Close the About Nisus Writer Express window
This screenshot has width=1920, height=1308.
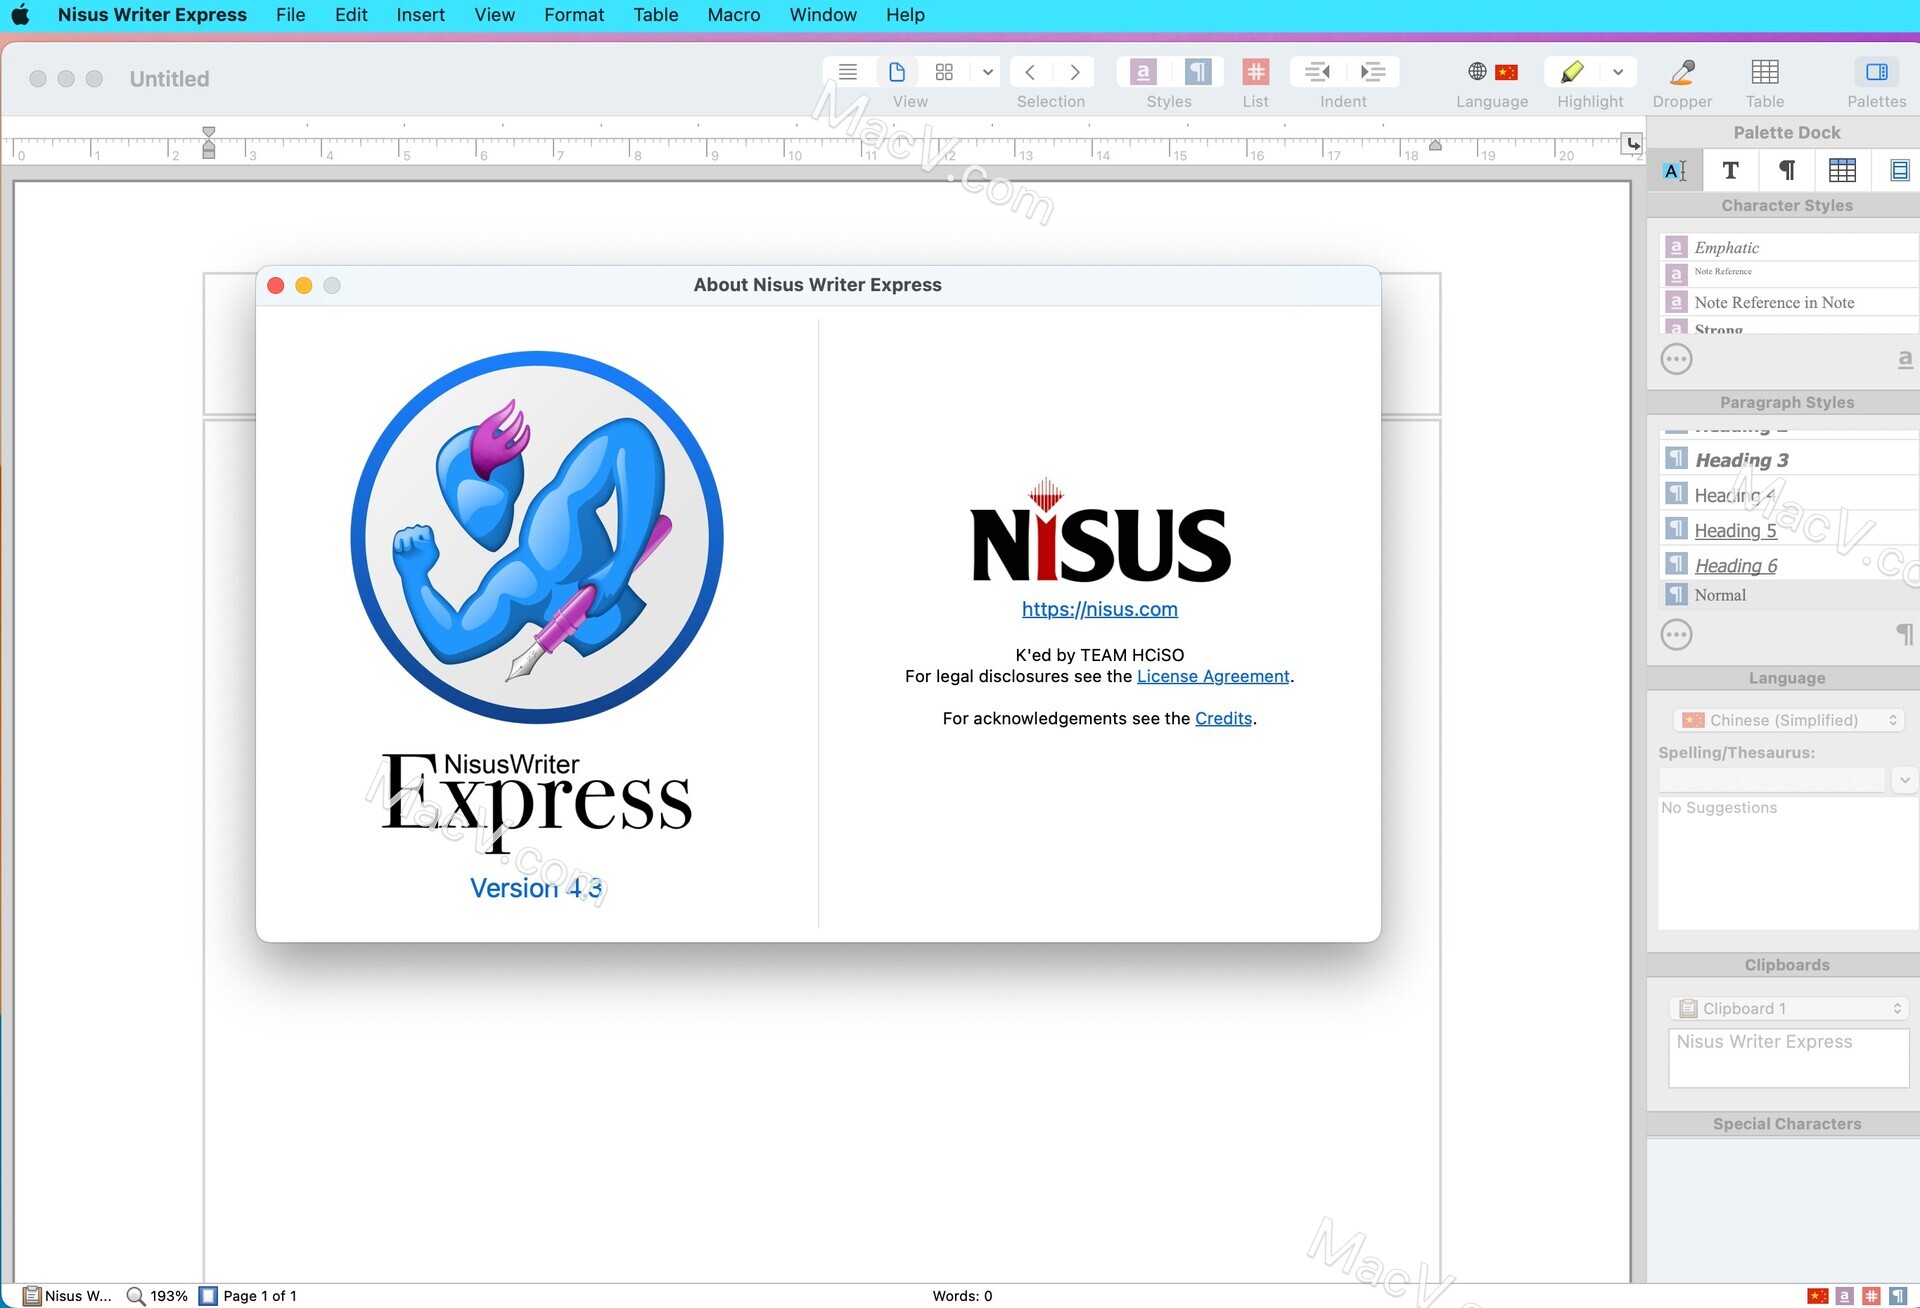276,285
